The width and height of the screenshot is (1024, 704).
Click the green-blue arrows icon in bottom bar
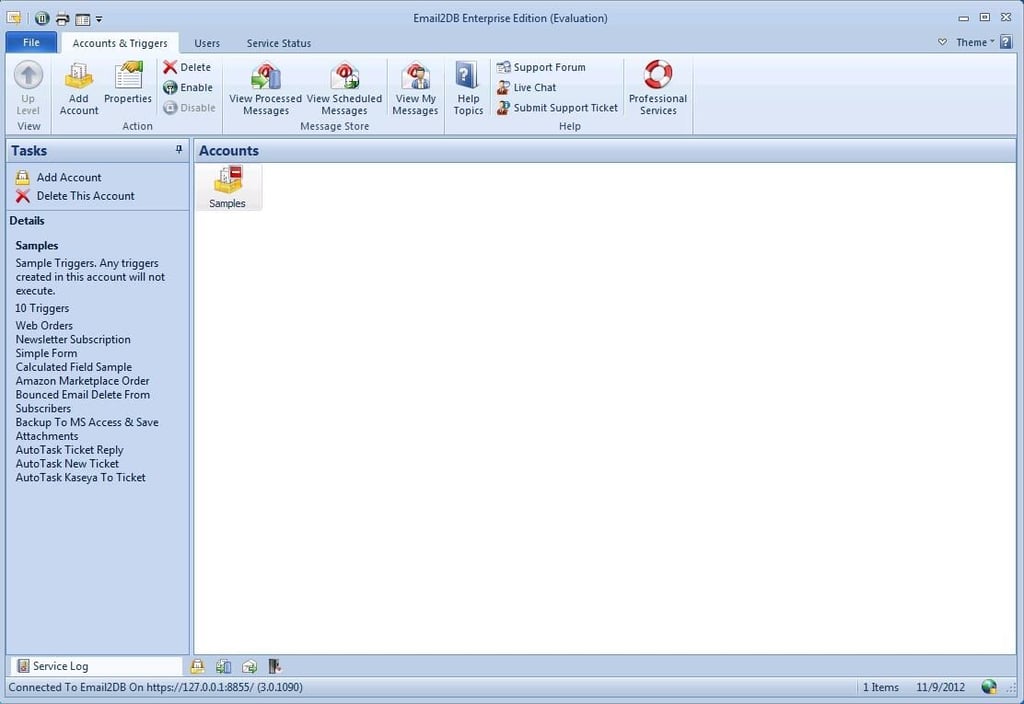point(223,666)
